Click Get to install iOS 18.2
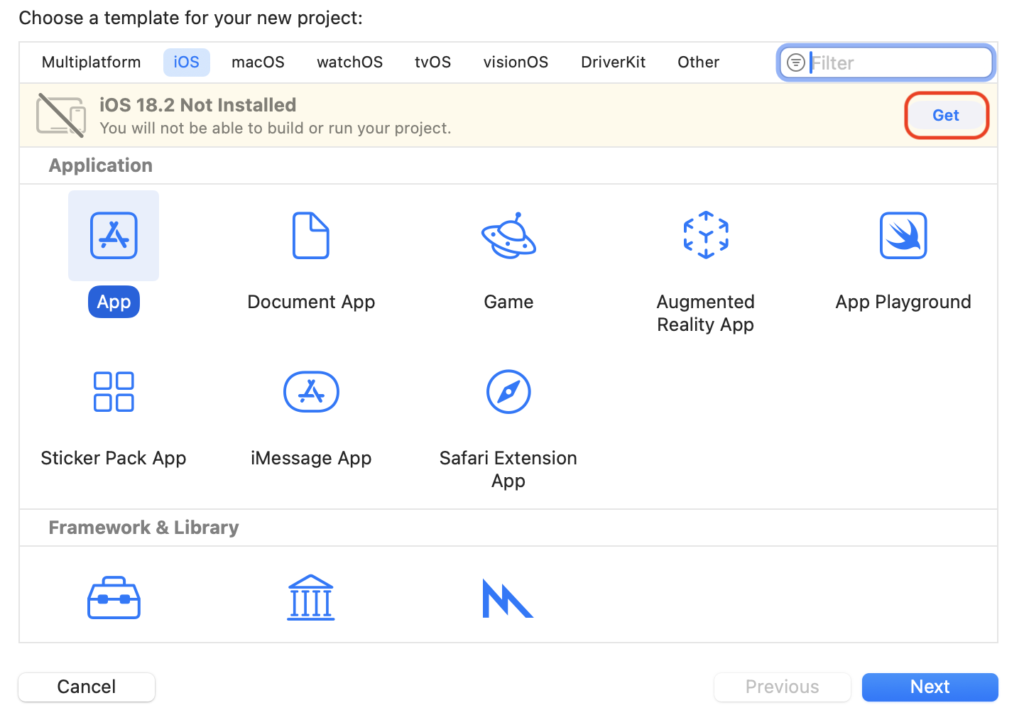This screenshot has width=1024, height=720. point(946,115)
